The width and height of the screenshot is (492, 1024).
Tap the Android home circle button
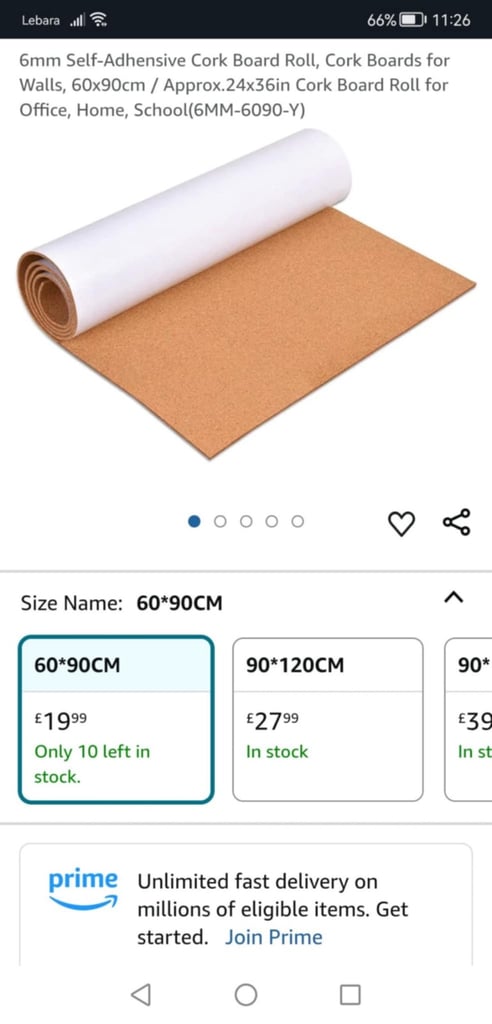pyautogui.click(x=246, y=995)
